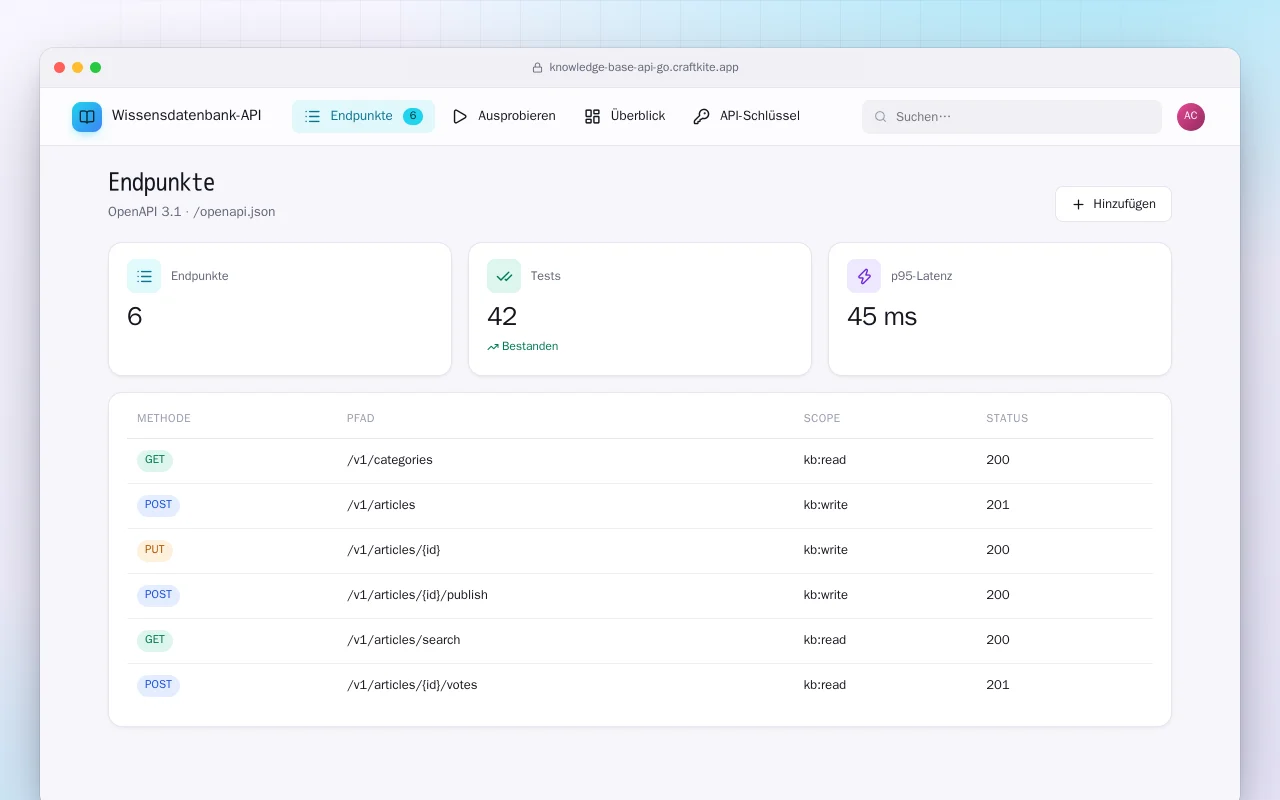Click the PFAD column header
This screenshot has height=800, width=1280.
pos(361,419)
